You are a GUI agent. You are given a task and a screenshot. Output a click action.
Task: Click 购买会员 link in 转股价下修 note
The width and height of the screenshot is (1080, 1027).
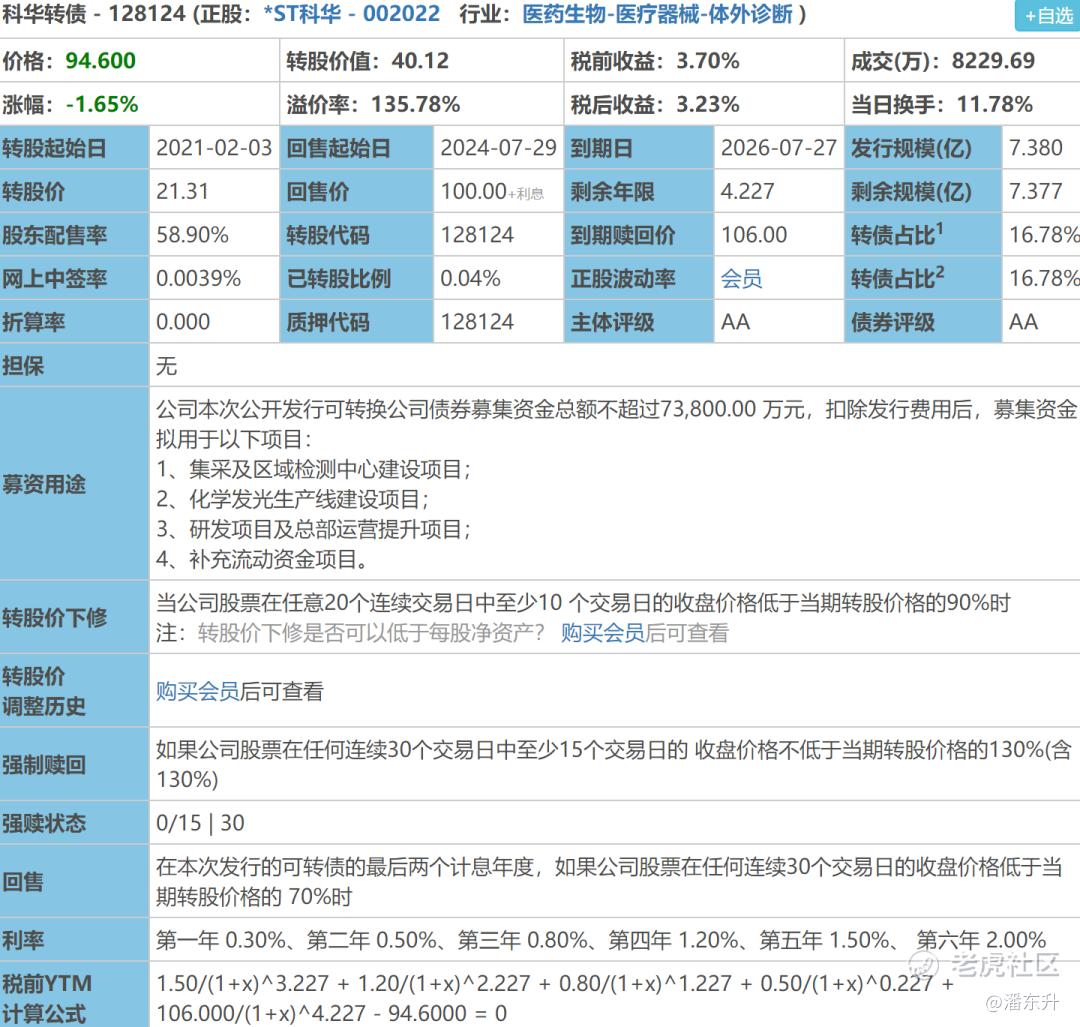603,632
